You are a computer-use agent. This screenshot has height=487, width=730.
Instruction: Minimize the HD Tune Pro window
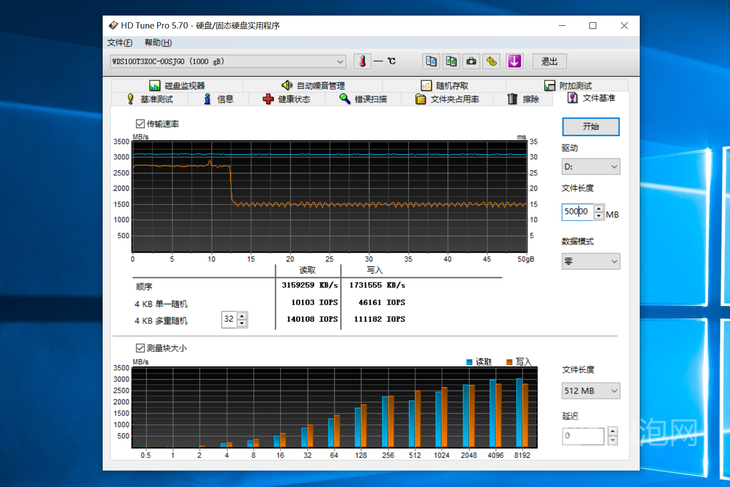pos(562,26)
